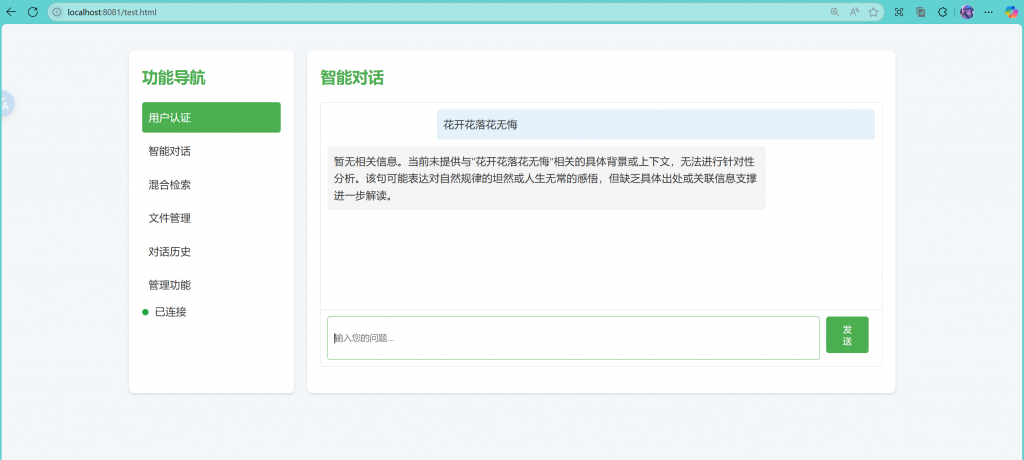The height and width of the screenshot is (460, 1024).
Task: View site information icon in address bar
Action: pos(58,12)
